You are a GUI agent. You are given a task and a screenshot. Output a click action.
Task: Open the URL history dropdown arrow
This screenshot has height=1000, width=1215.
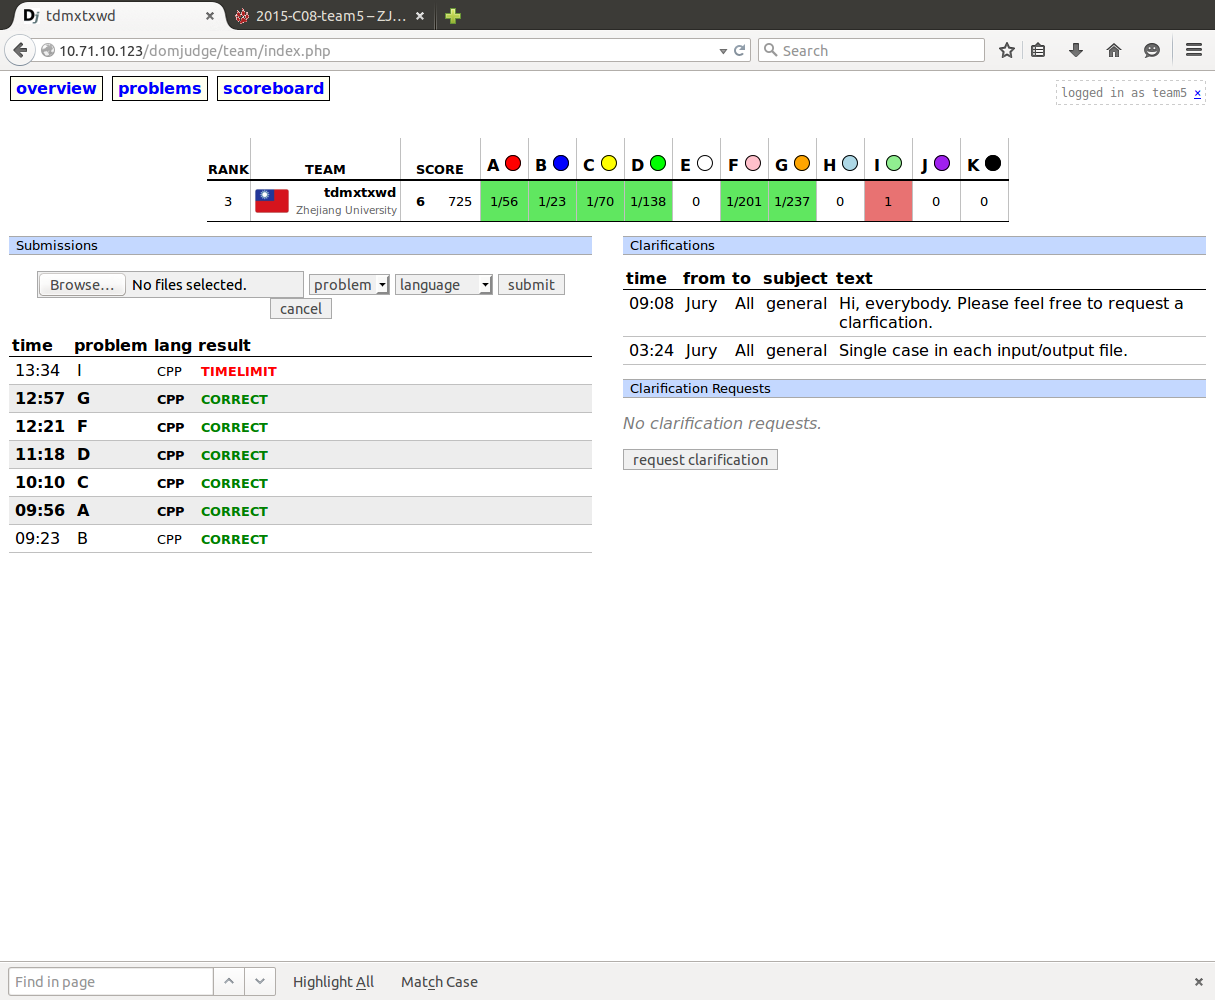tap(723, 51)
